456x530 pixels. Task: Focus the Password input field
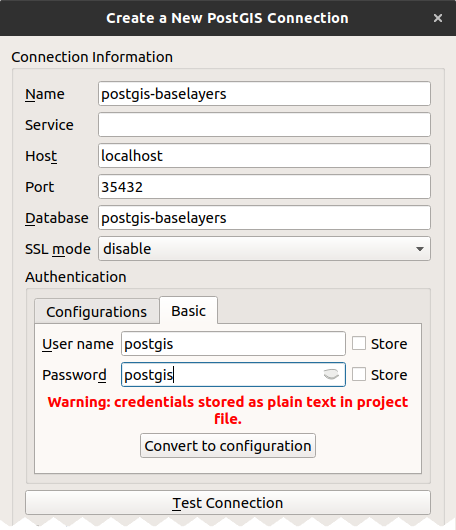tap(233, 375)
